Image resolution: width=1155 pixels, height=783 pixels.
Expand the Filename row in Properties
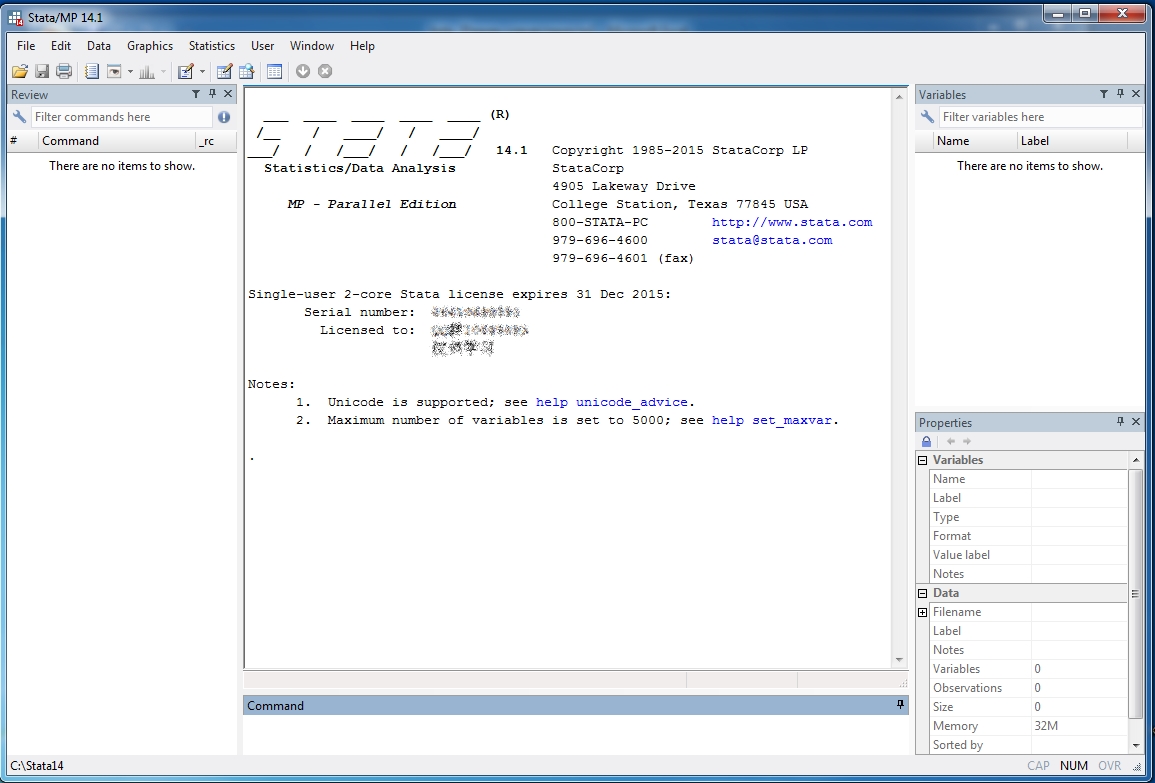tap(922, 612)
